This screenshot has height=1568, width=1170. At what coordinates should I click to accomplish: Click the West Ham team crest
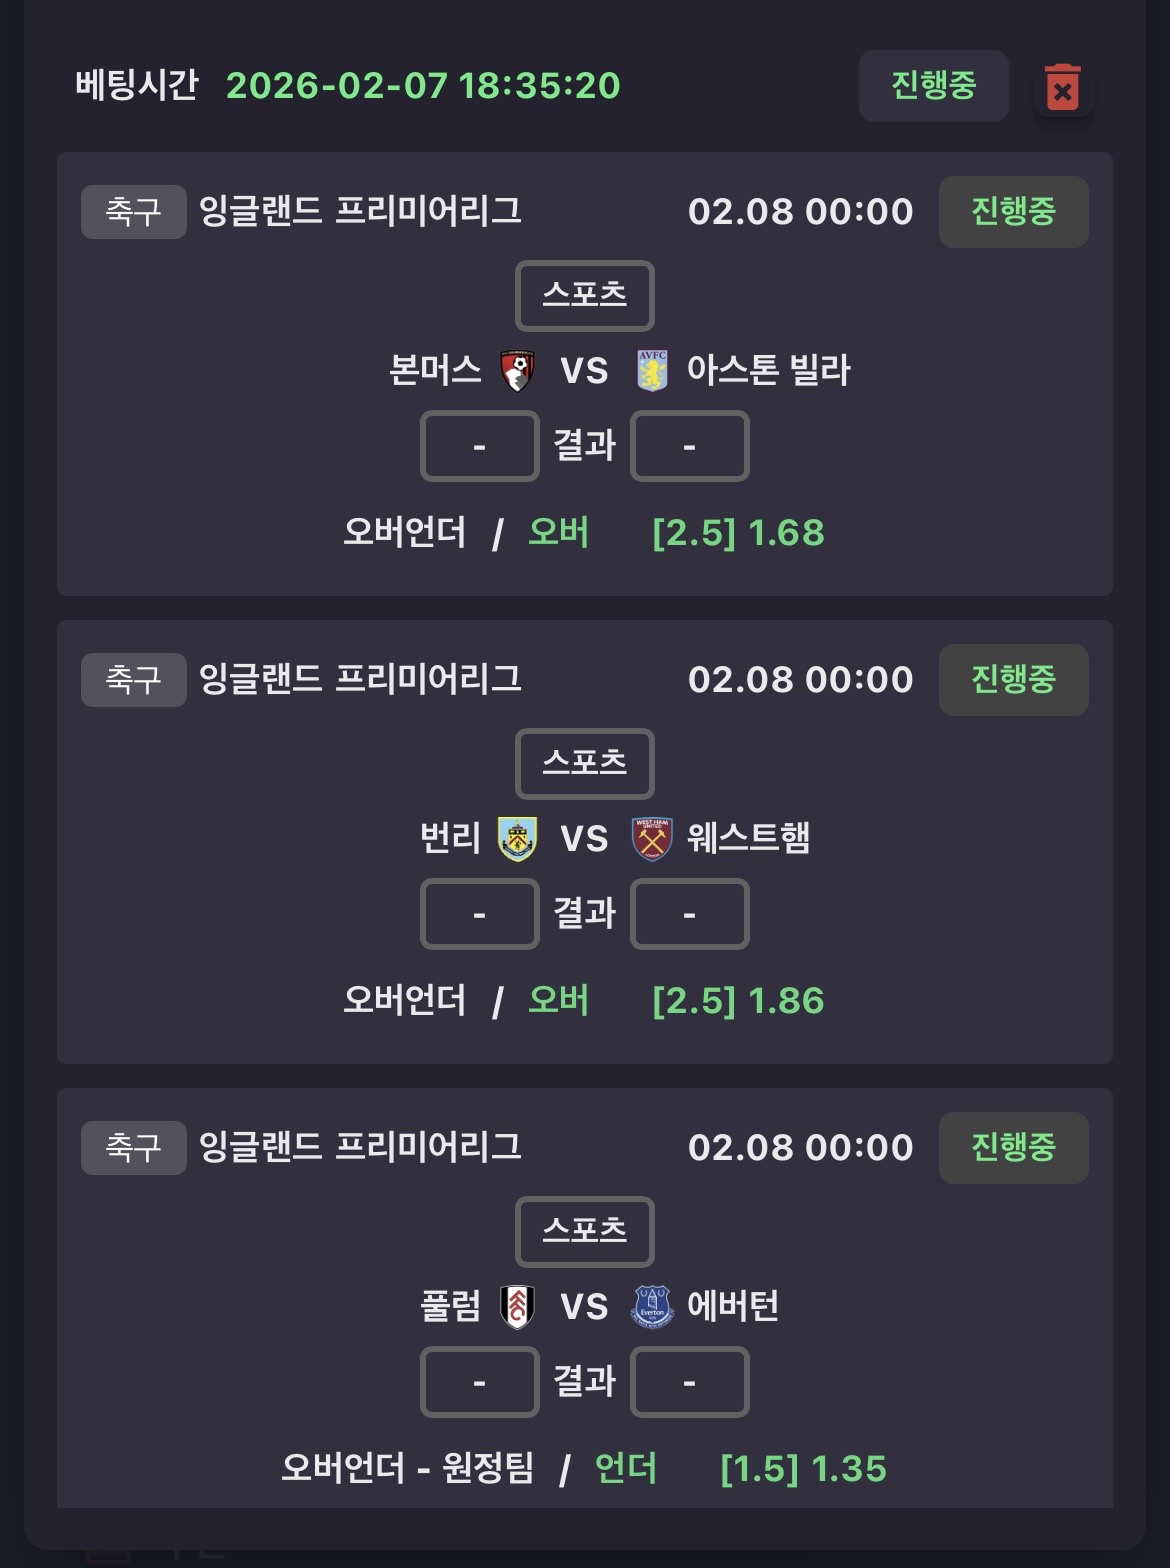(652, 839)
